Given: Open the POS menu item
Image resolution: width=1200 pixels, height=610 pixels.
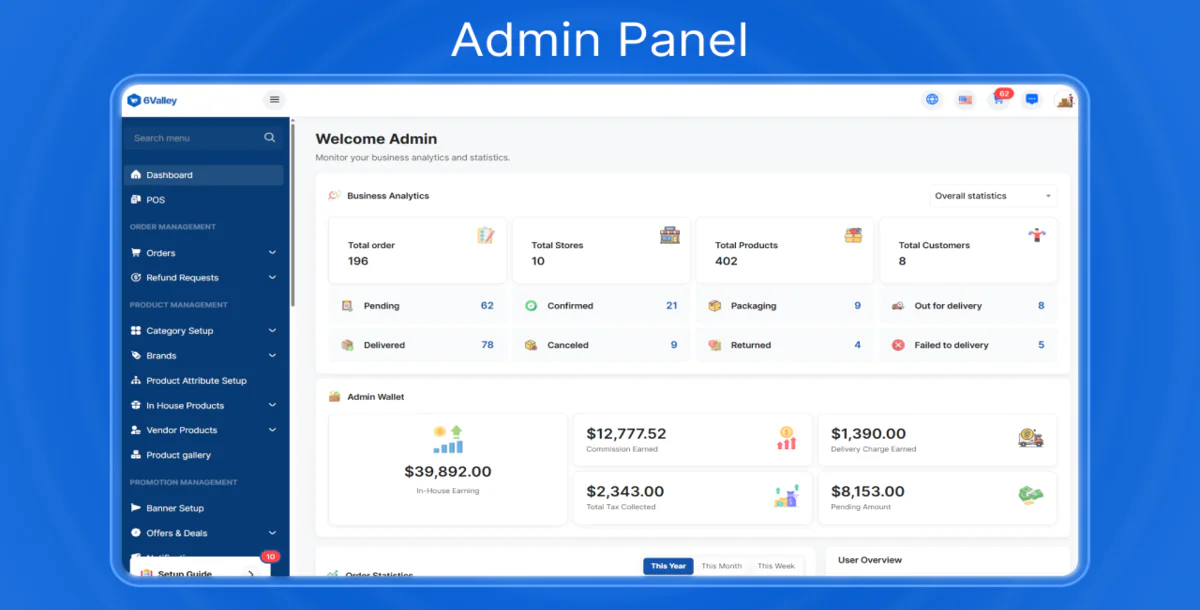Looking at the screenshot, I should point(156,200).
